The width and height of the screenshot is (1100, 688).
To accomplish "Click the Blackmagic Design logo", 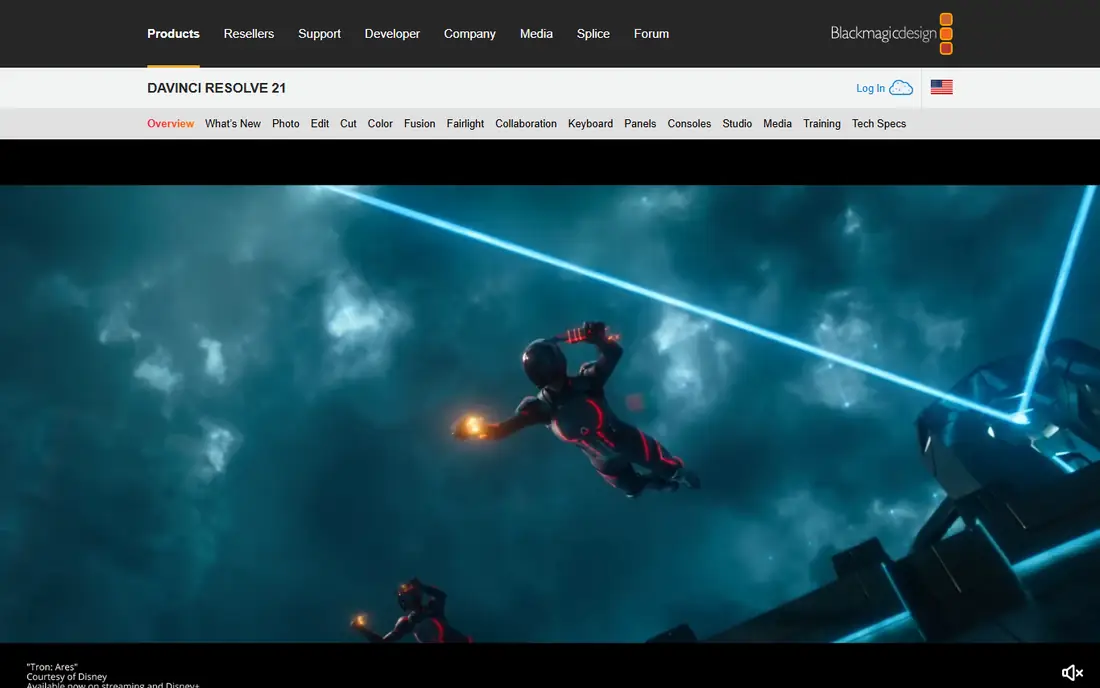I will [891, 33].
